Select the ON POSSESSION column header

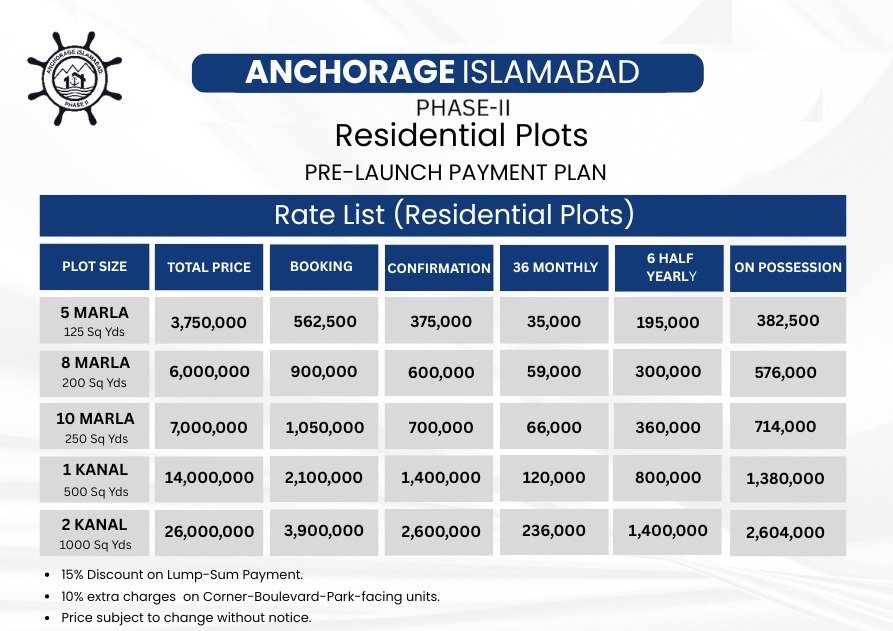pos(788,268)
